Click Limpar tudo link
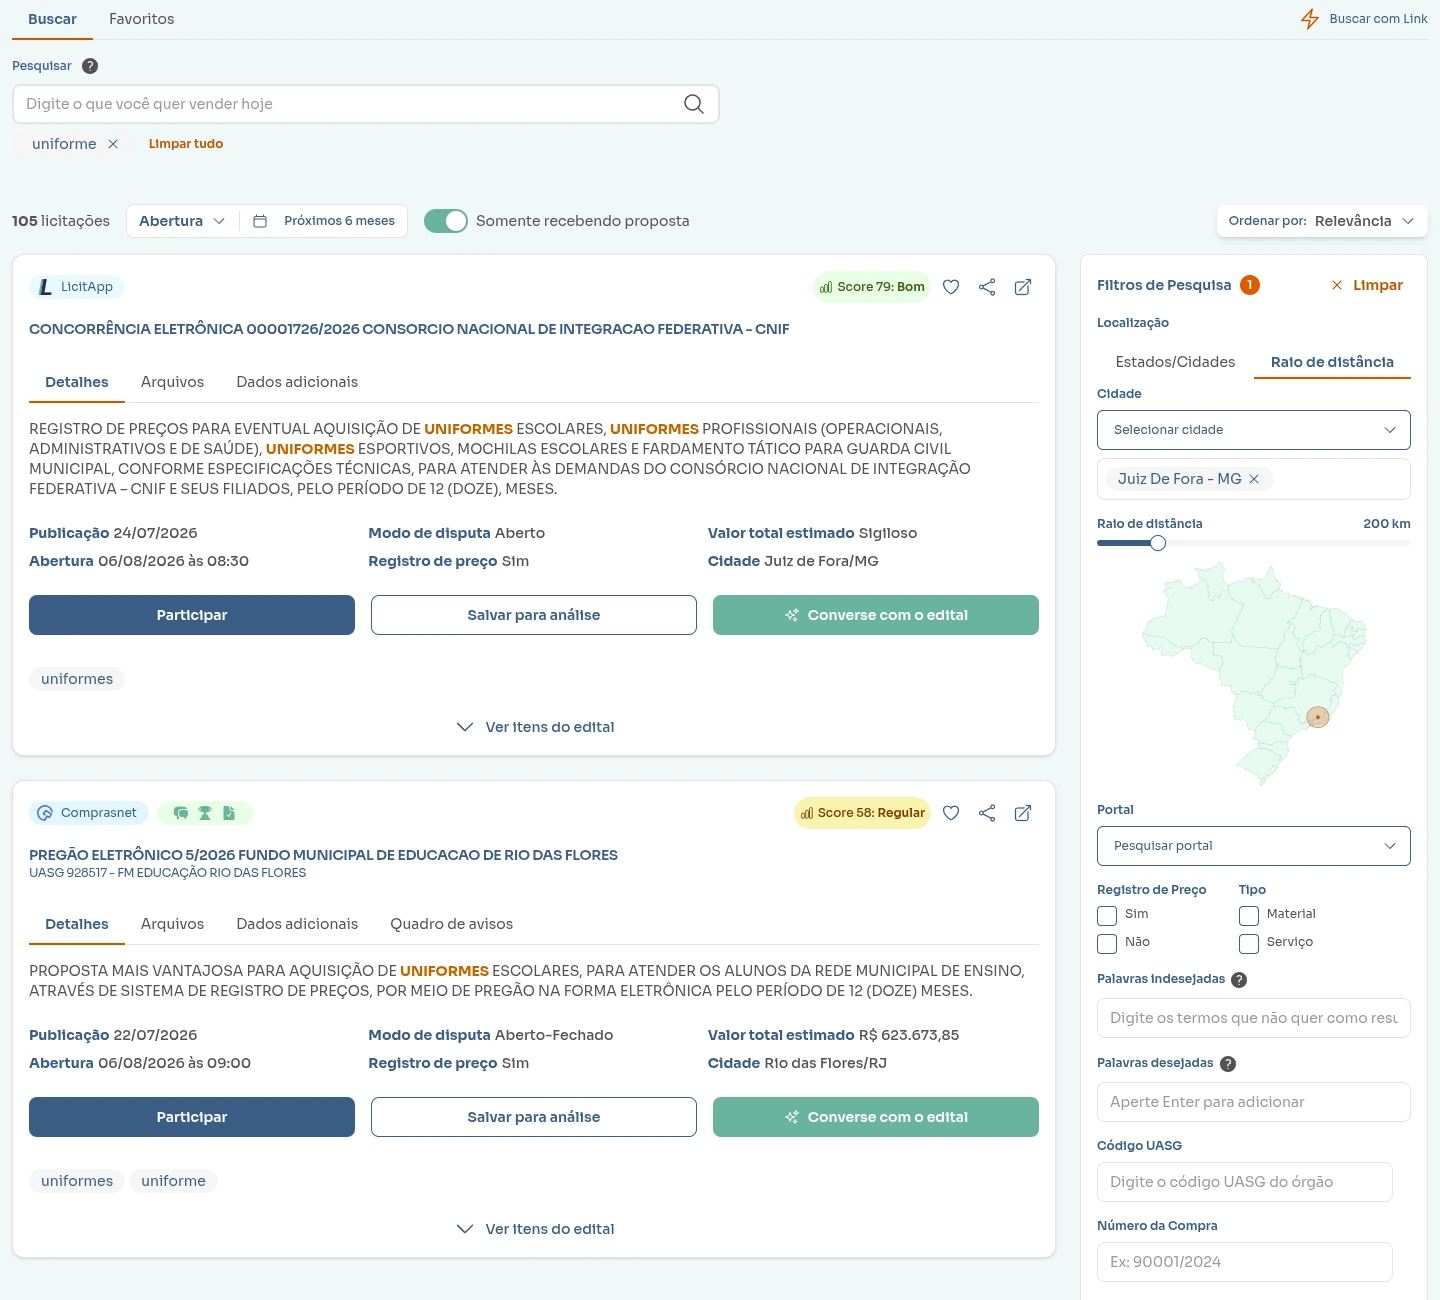1440x1300 pixels. (186, 144)
